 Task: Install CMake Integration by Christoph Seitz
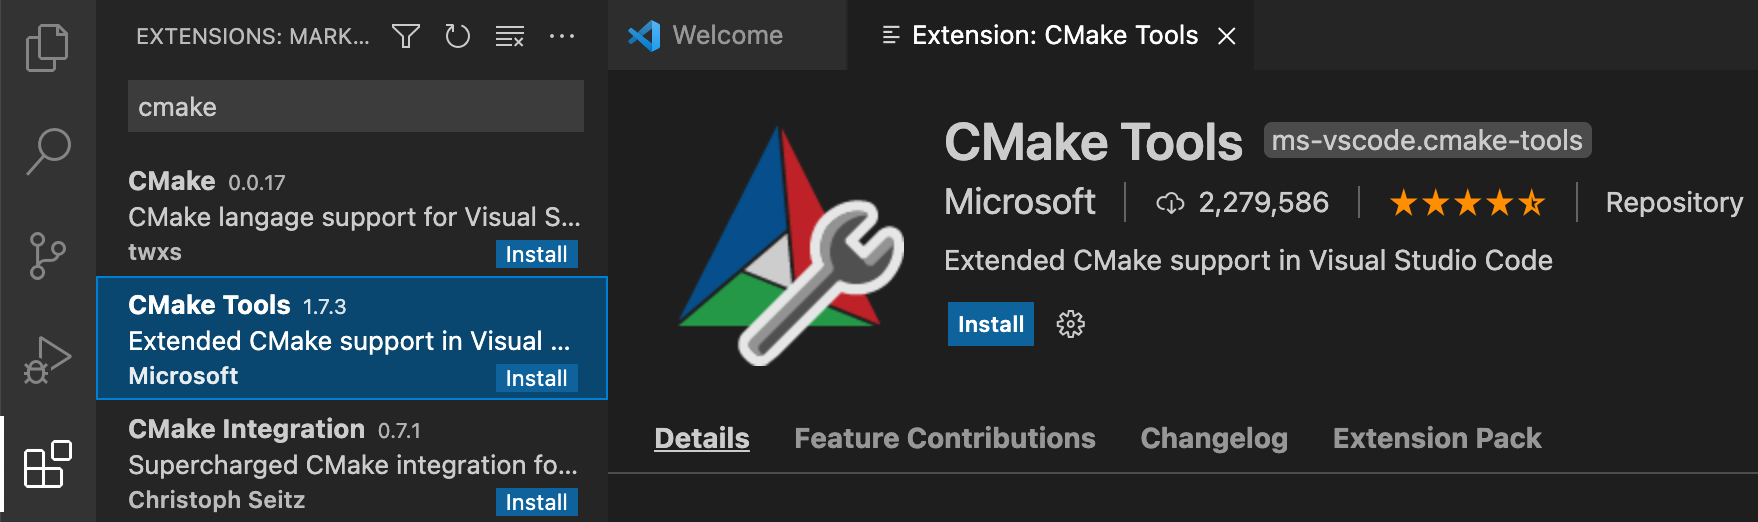tap(536, 502)
